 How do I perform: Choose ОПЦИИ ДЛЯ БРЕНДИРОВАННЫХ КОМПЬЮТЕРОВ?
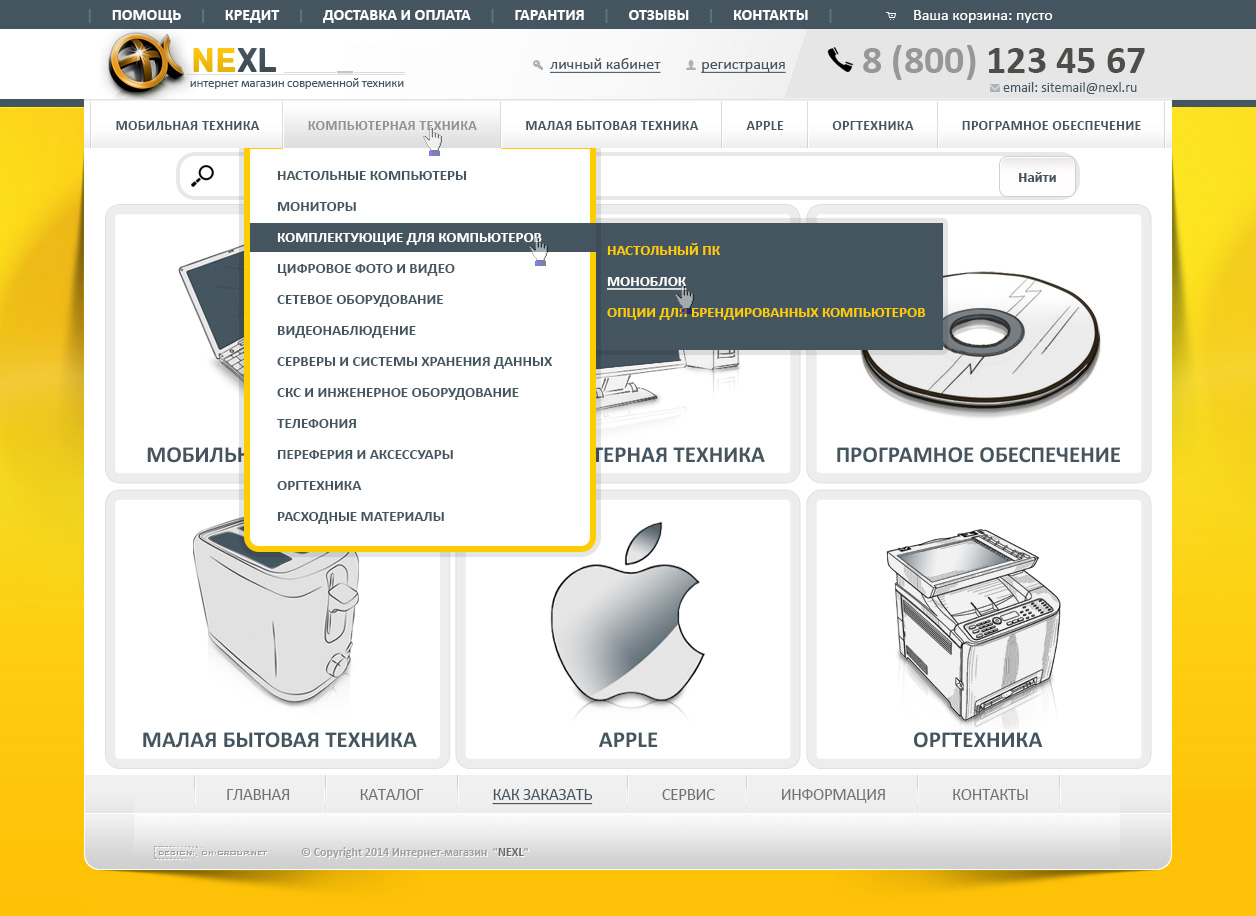pyautogui.click(x=766, y=312)
